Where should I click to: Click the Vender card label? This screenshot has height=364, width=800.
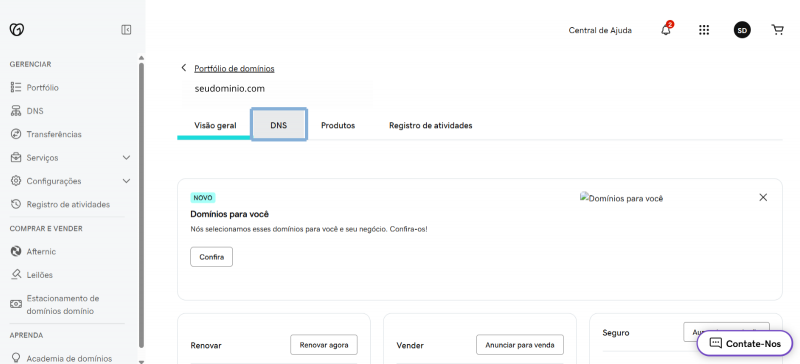[410, 345]
